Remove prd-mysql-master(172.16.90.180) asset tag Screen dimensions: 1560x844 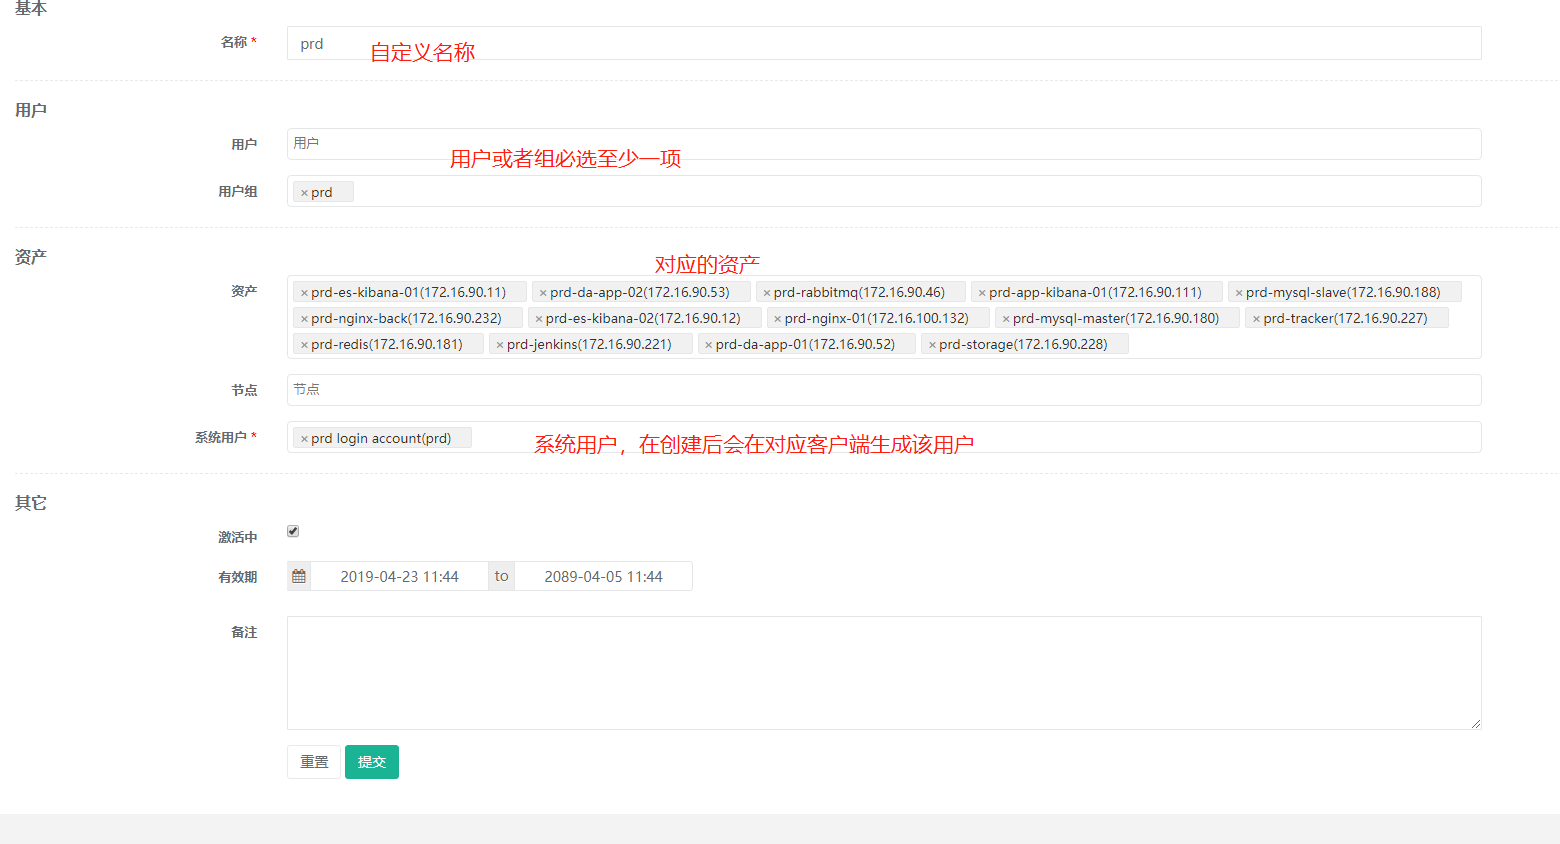[x=1006, y=319]
